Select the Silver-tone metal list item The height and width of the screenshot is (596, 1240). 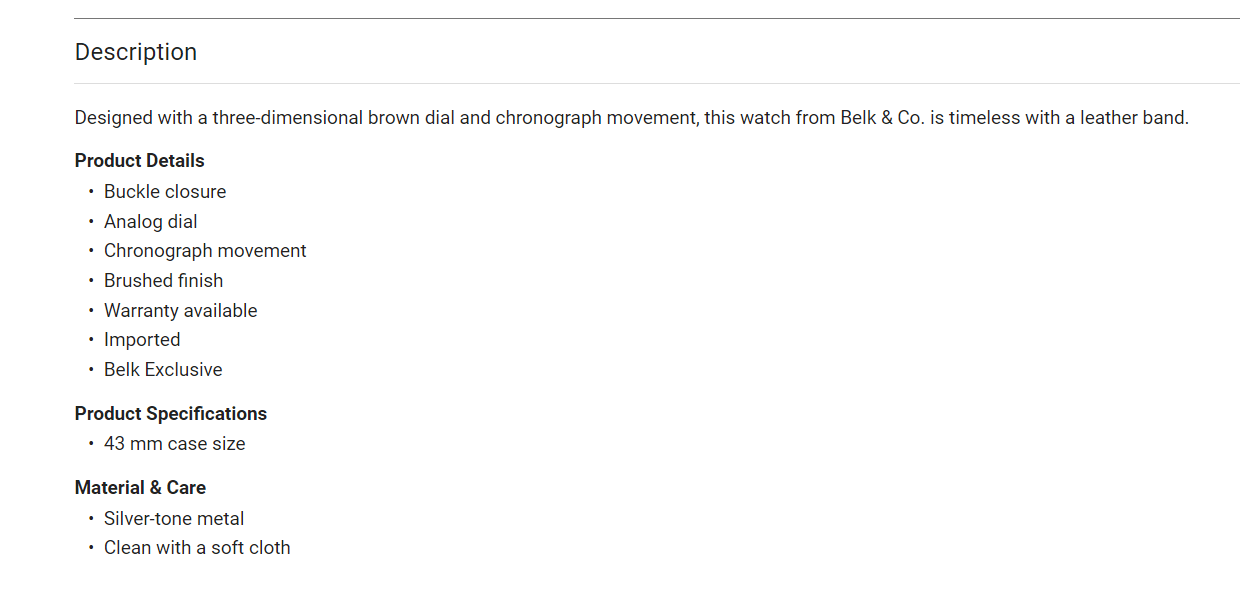click(174, 519)
